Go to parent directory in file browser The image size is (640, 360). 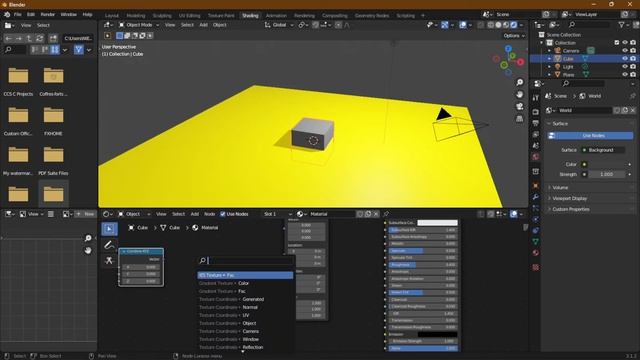29,38
